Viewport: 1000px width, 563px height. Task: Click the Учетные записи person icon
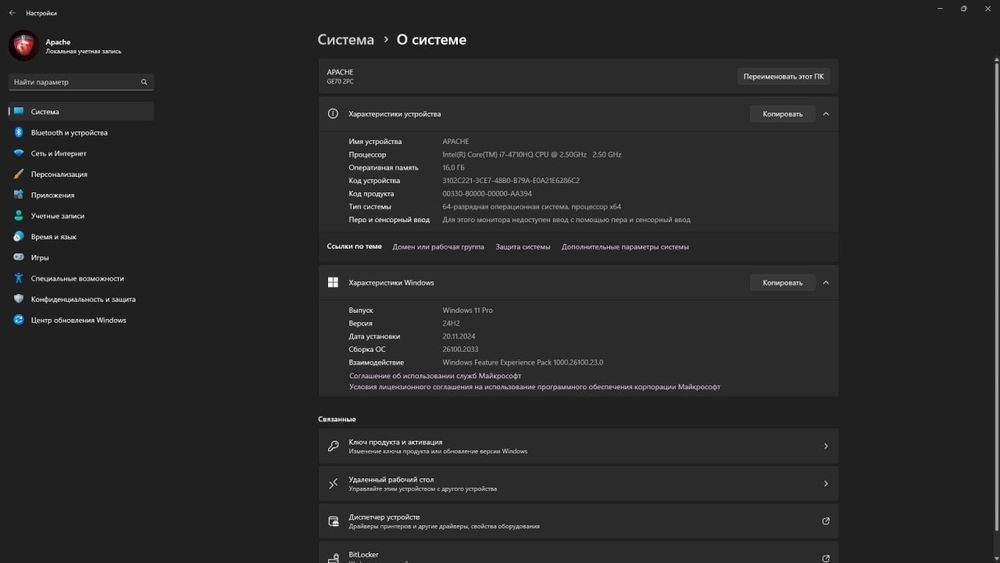click(x=19, y=216)
